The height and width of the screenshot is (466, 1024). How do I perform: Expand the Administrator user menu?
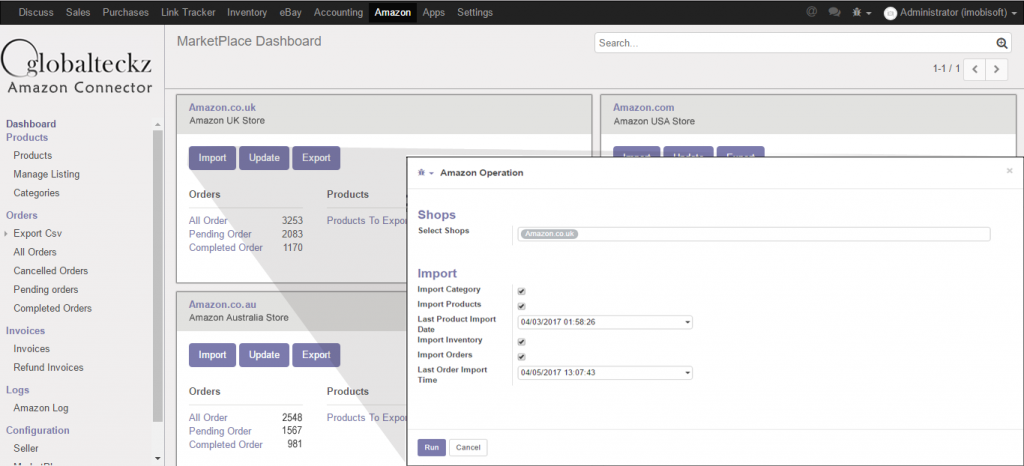950,12
